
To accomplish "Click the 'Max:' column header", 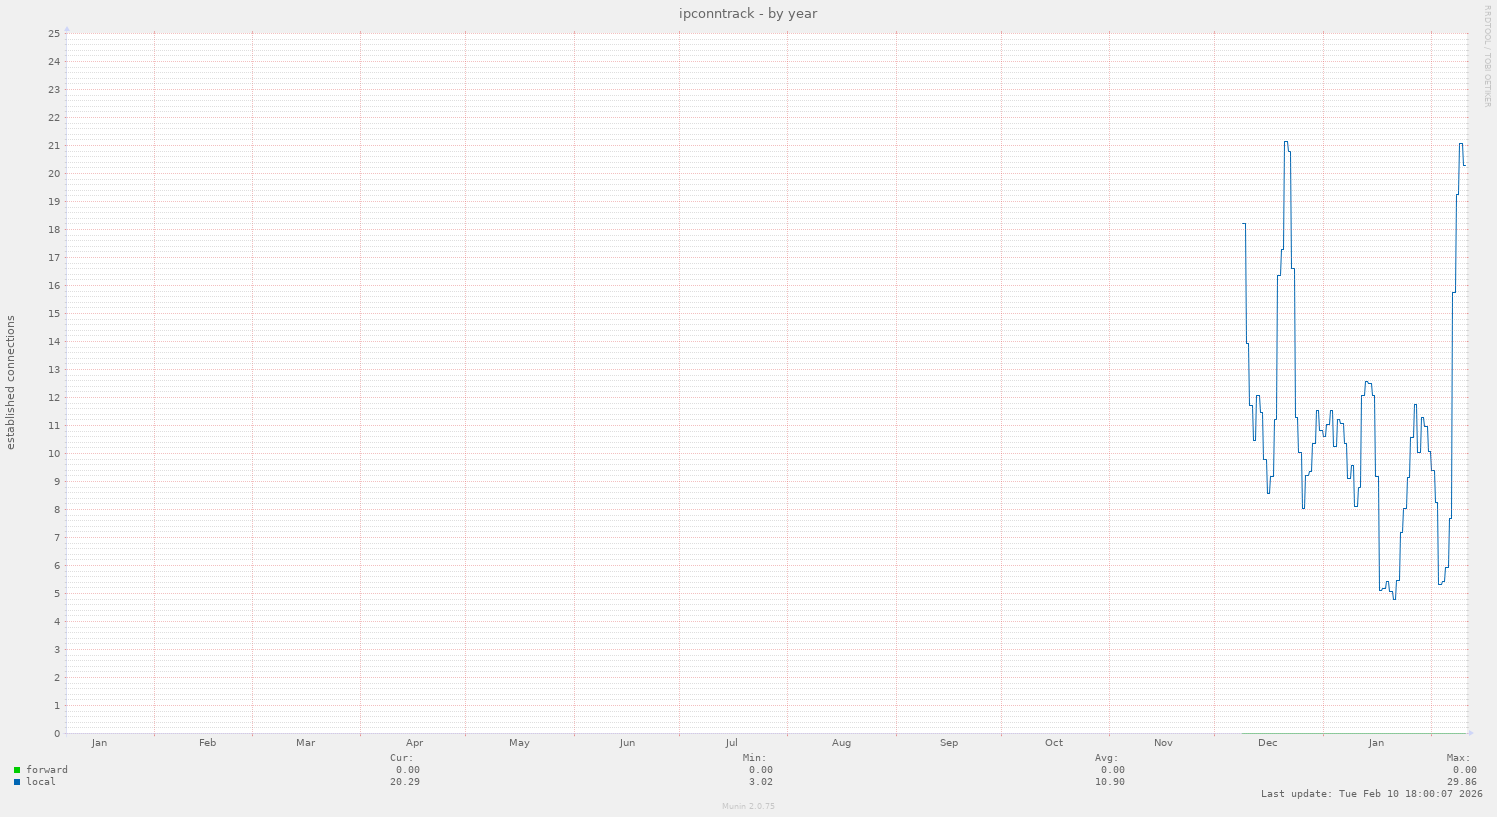I will click(x=1458, y=758).
